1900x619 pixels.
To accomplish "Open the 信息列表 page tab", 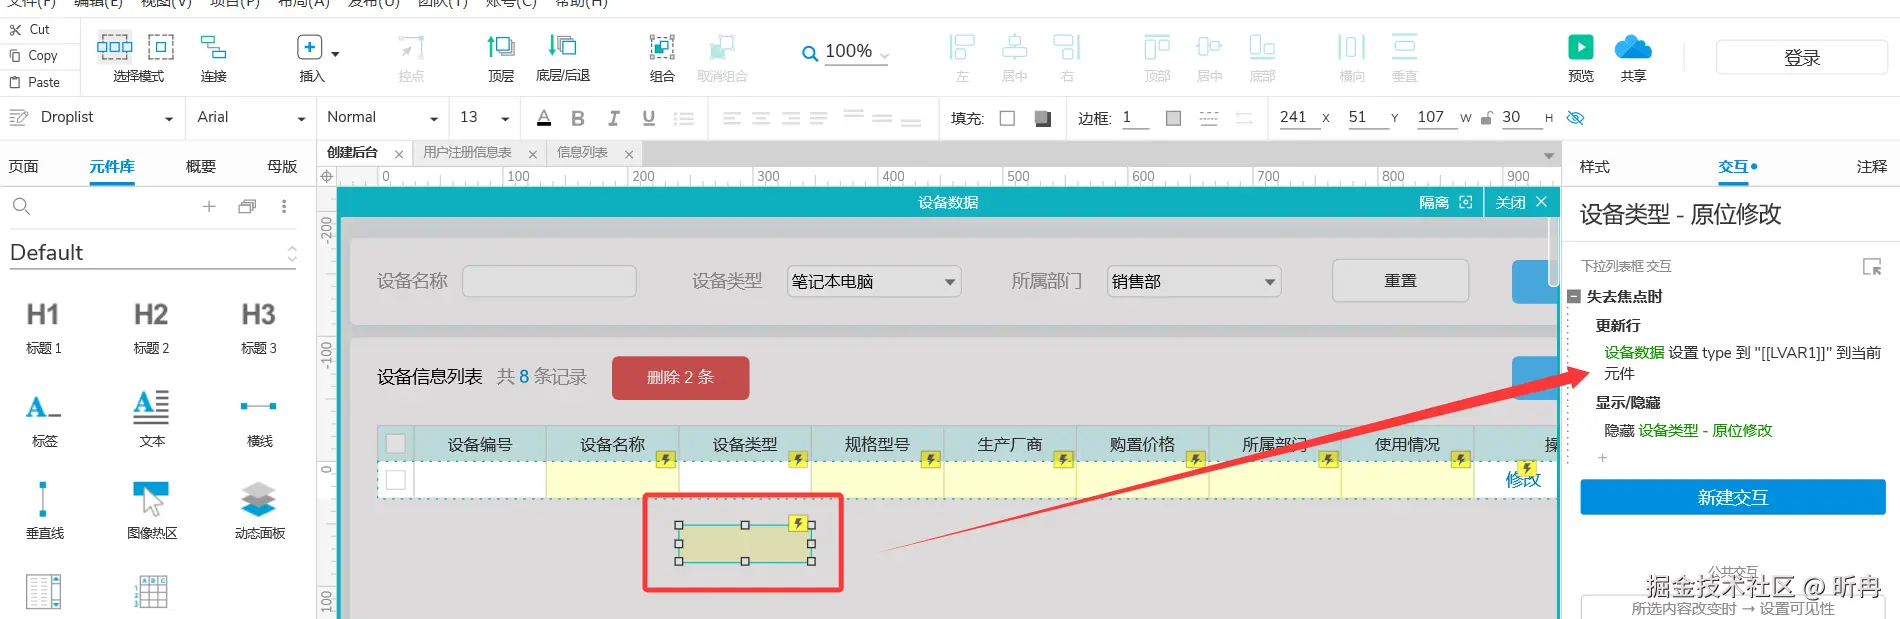I will click(582, 153).
